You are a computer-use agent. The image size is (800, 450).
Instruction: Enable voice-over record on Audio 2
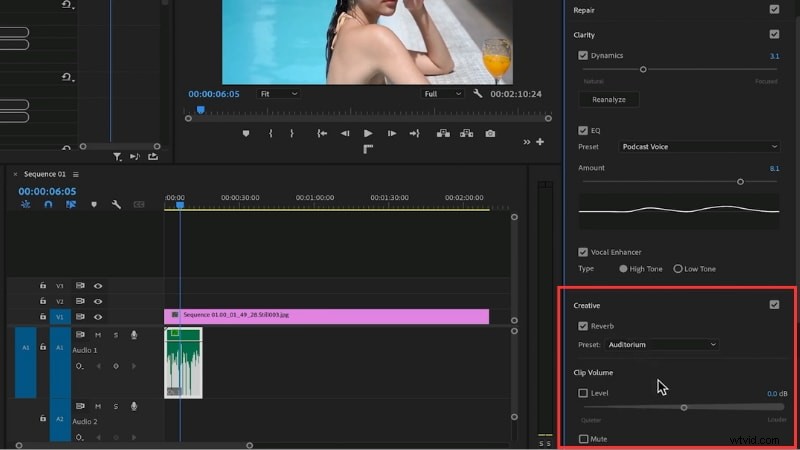(x=134, y=406)
